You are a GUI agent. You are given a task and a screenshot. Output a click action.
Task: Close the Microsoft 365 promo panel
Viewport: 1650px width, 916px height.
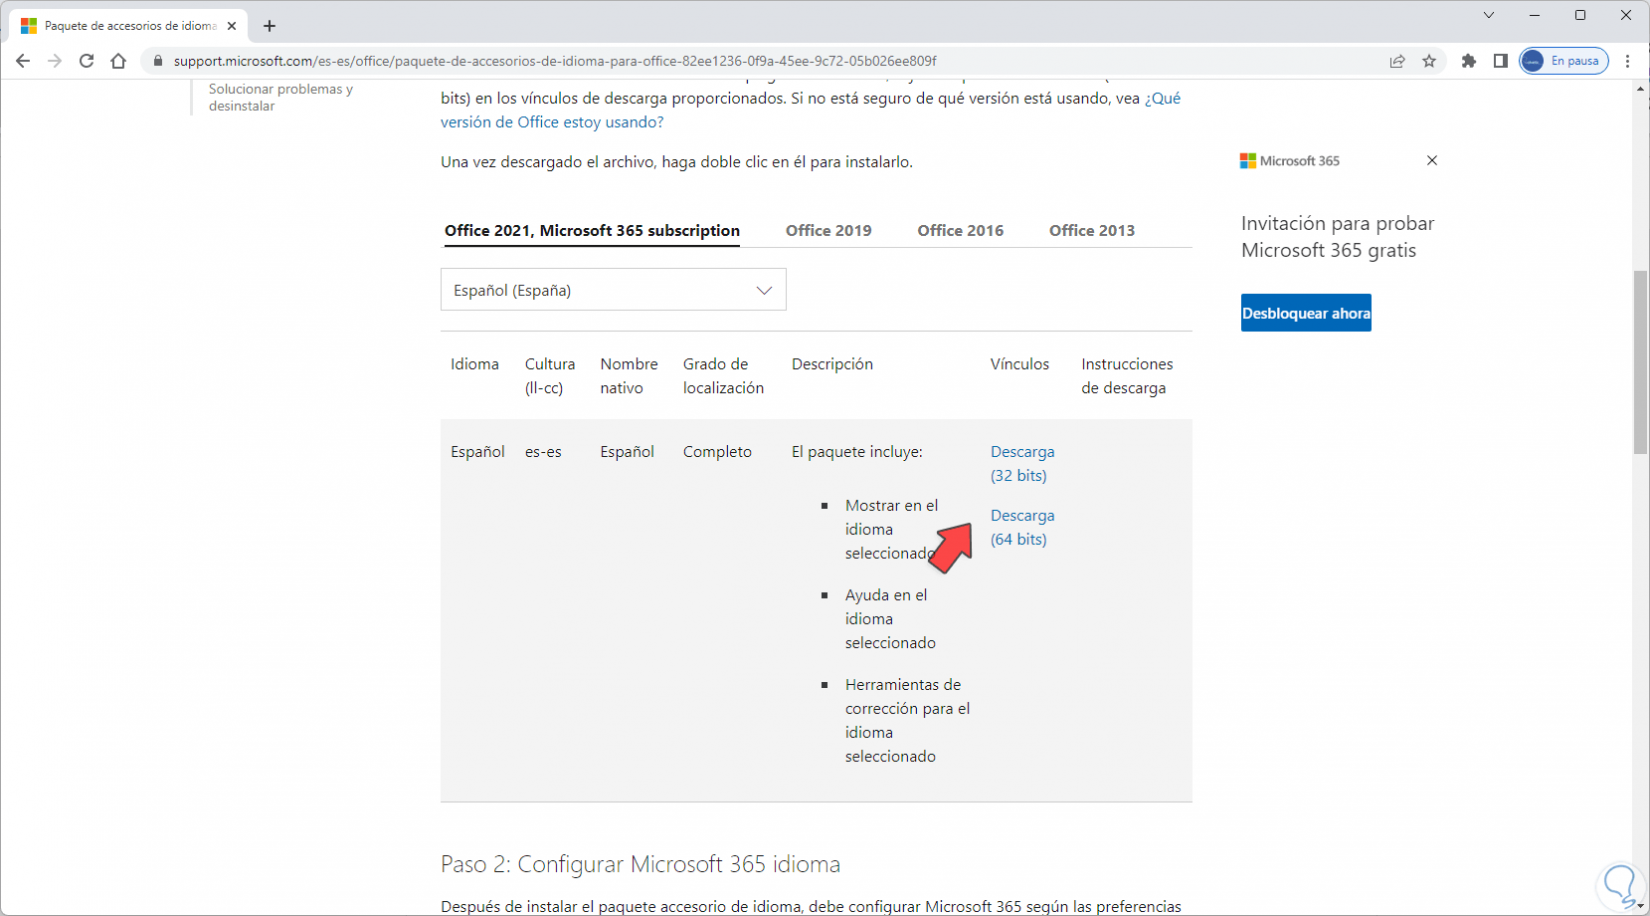coord(1432,160)
